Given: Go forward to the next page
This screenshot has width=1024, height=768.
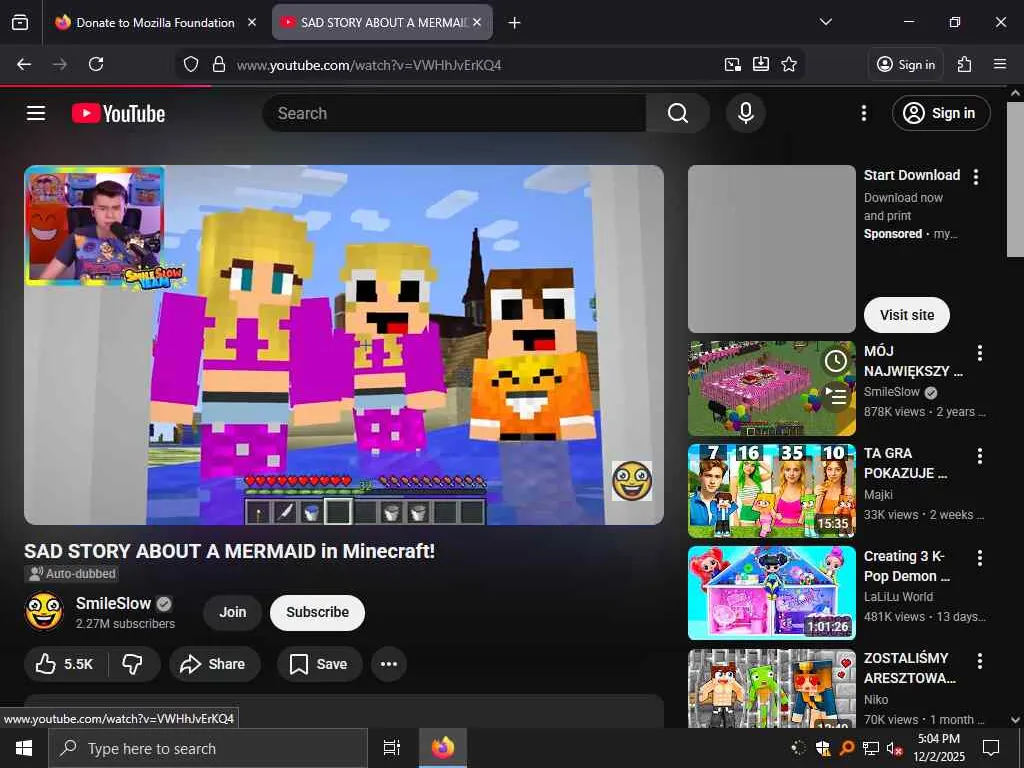Looking at the screenshot, I should pos(60,64).
